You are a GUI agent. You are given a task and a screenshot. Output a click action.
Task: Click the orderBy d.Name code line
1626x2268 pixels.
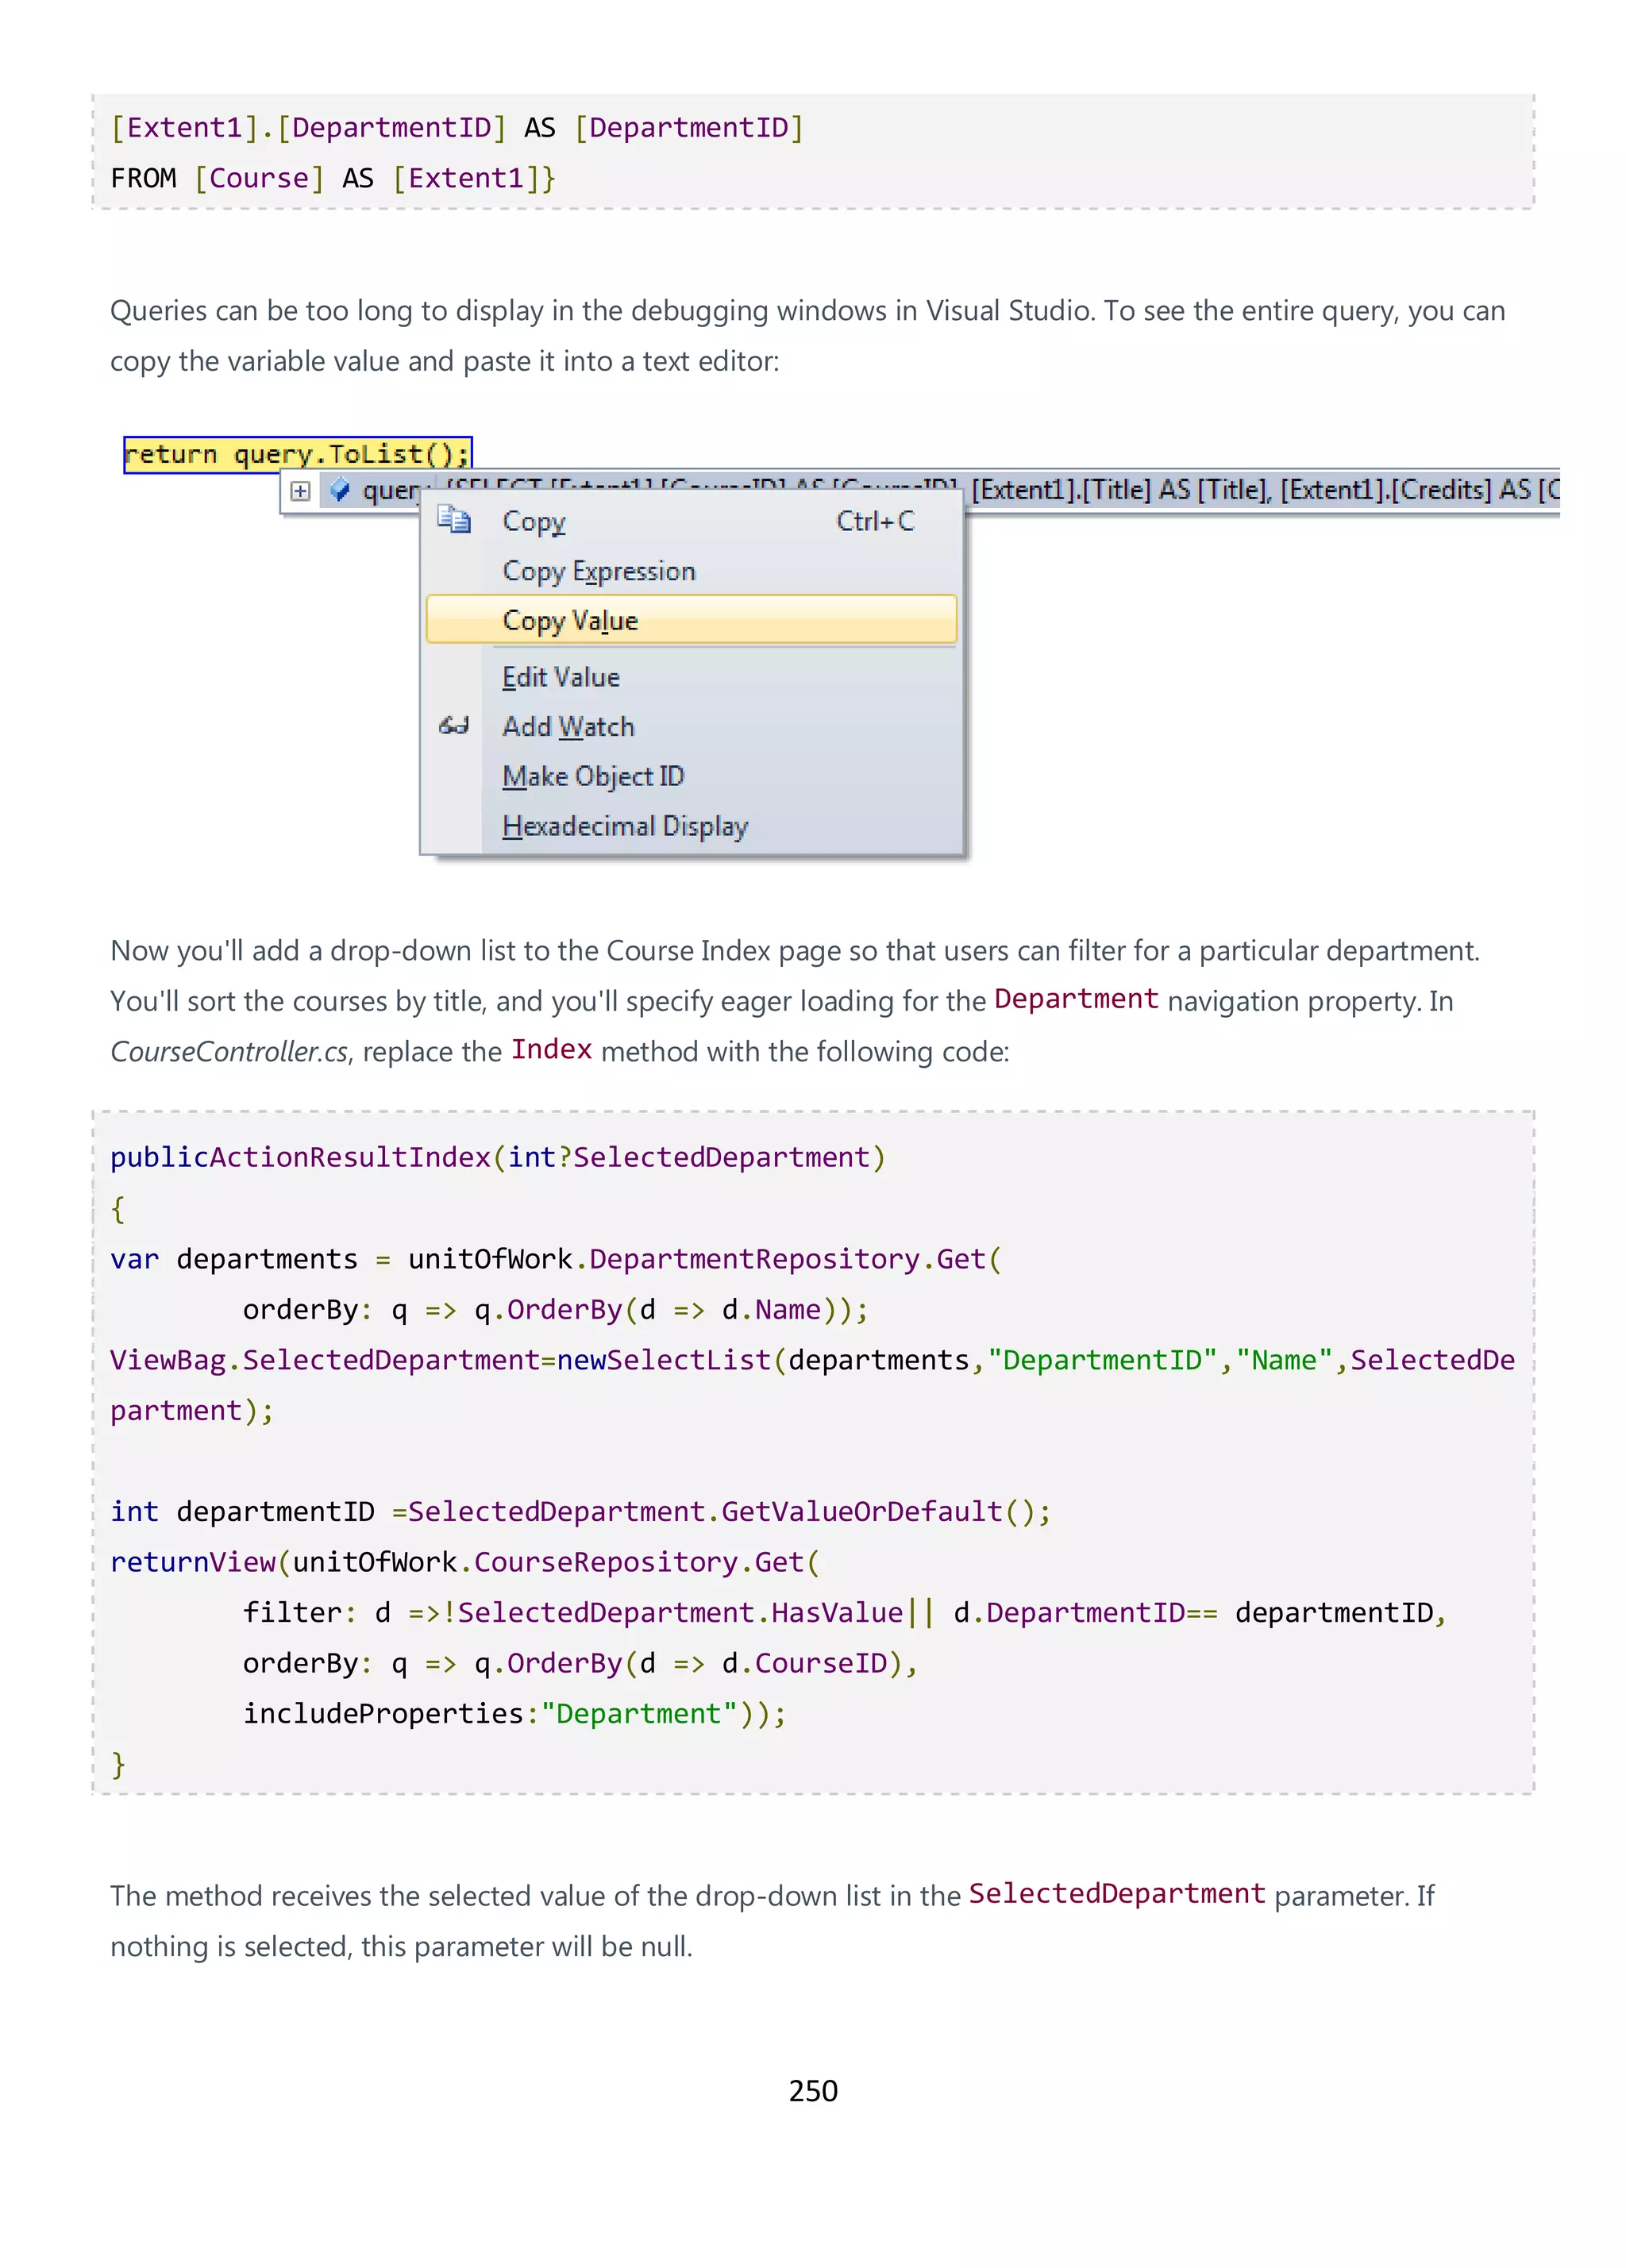tap(556, 1310)
